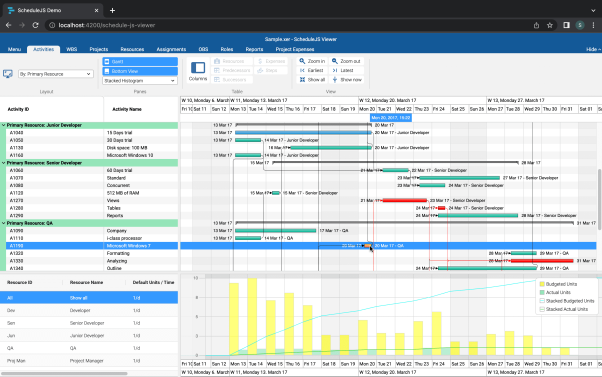
Task: Open a new browser tab
Action: (112, 10)
